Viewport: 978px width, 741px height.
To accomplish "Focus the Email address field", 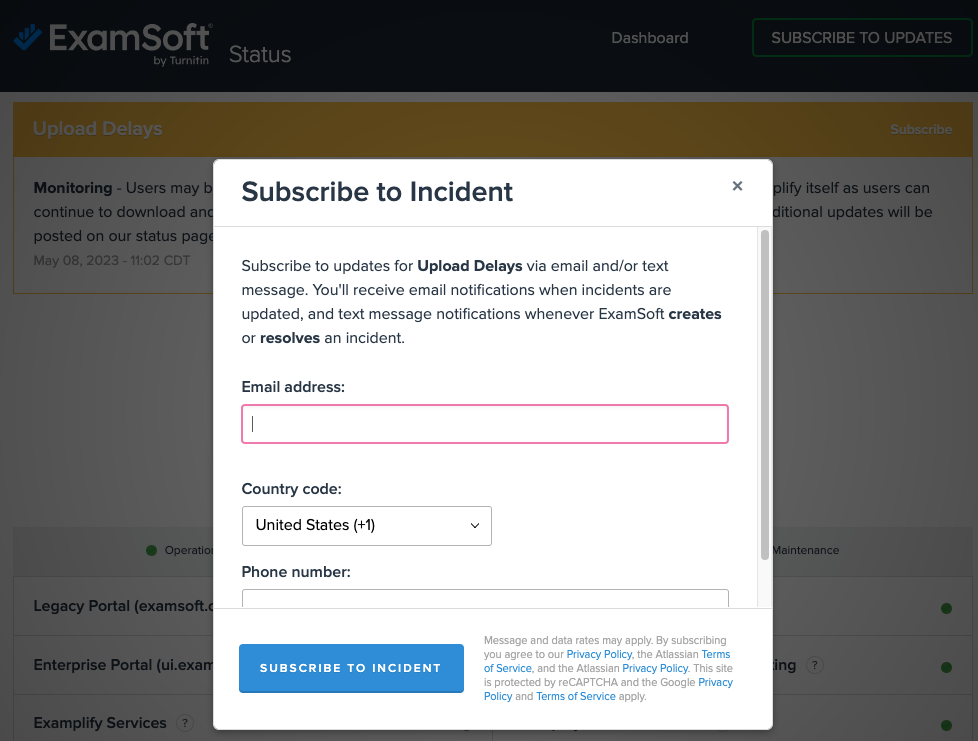I will pyautogui.click(x=485, y=424).
